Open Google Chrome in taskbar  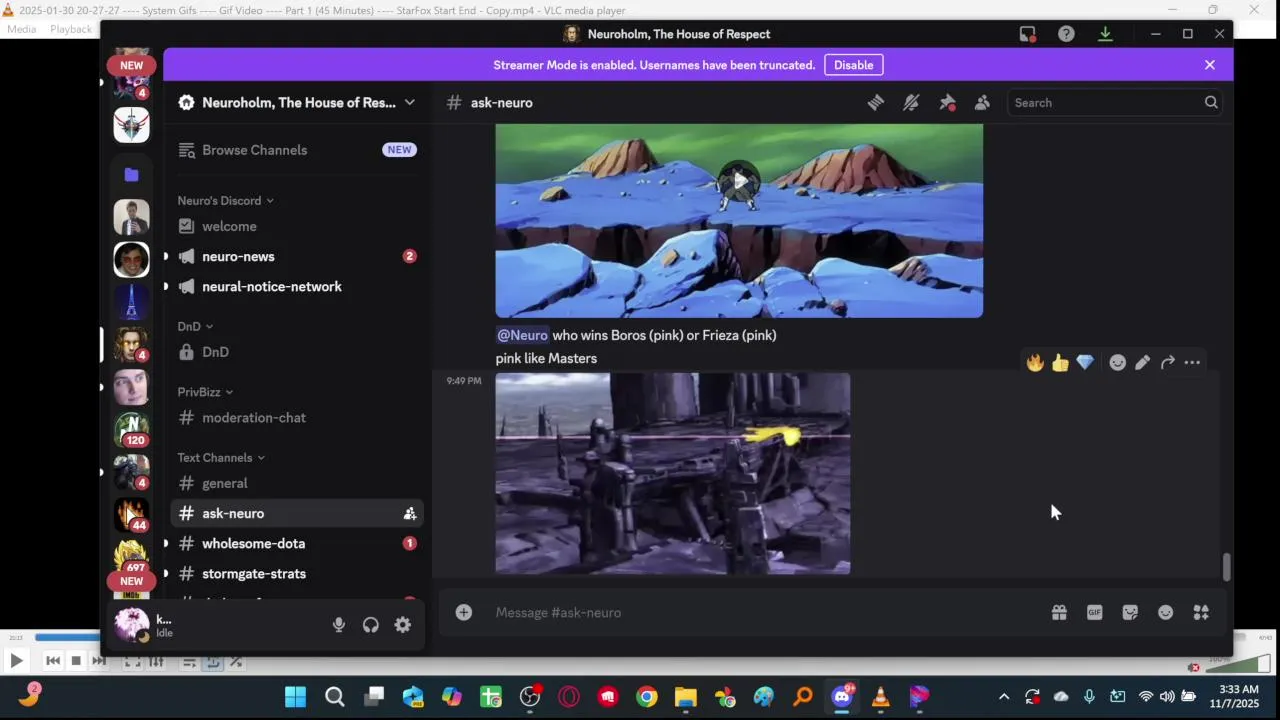[647, 697]
